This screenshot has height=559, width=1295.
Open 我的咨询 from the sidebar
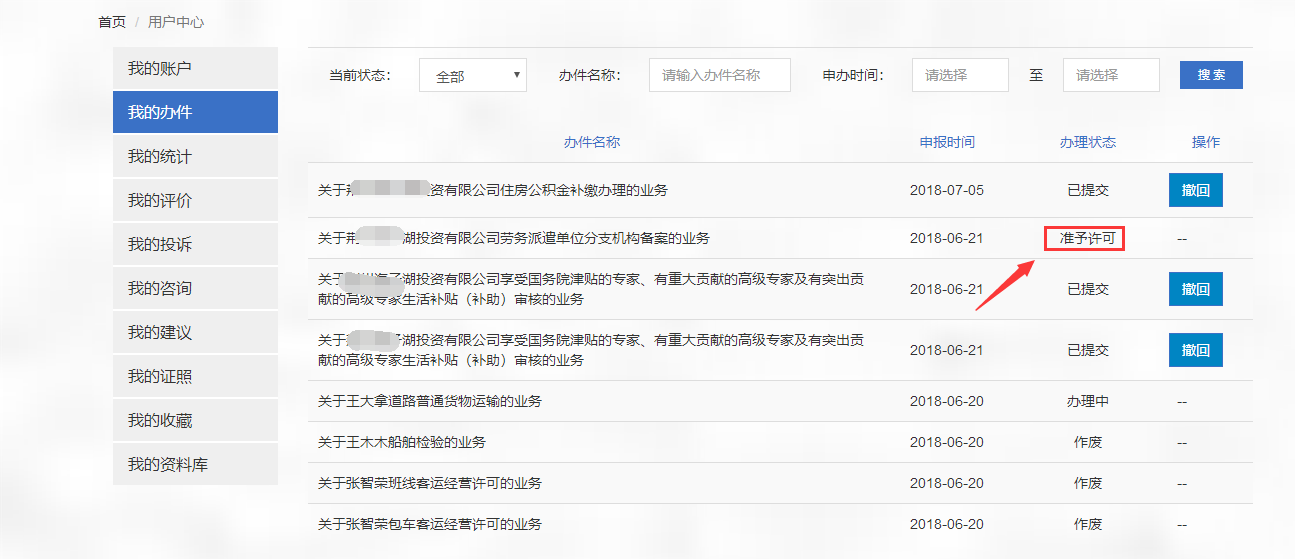click(x=195, y=289)
